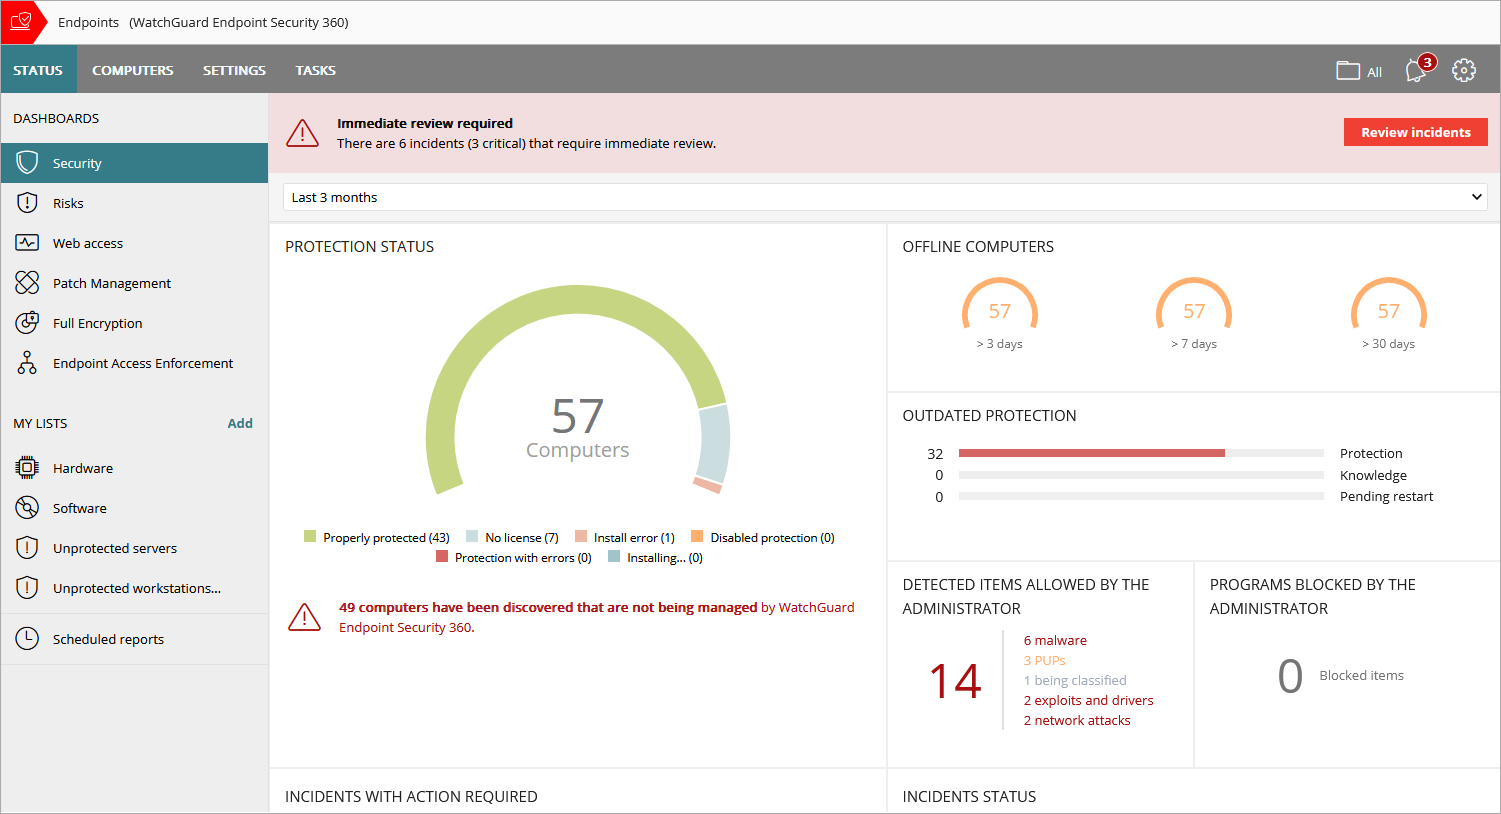Click the outdated Knowledge bar

tap(1141, 475)
